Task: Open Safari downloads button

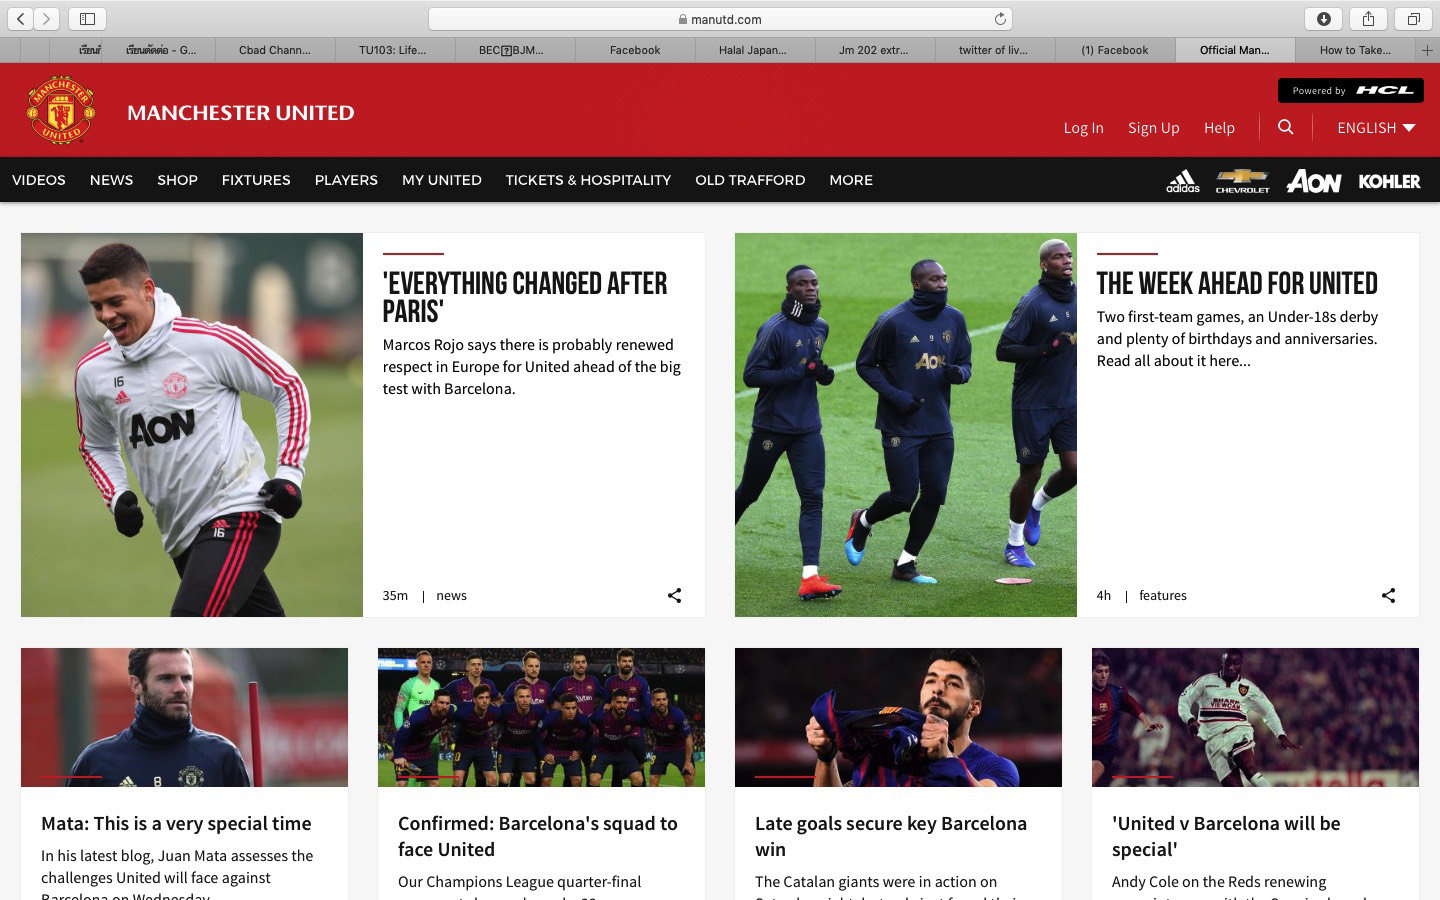Action: point(1323,18)
